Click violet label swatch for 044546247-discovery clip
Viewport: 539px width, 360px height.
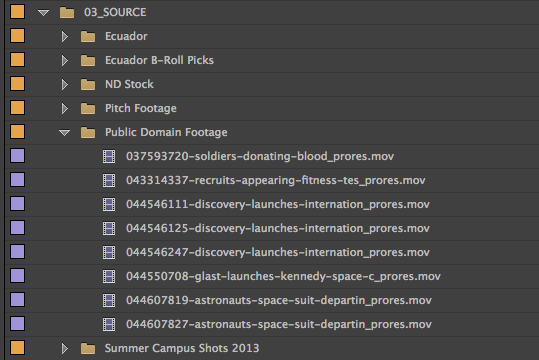(18, 252)
